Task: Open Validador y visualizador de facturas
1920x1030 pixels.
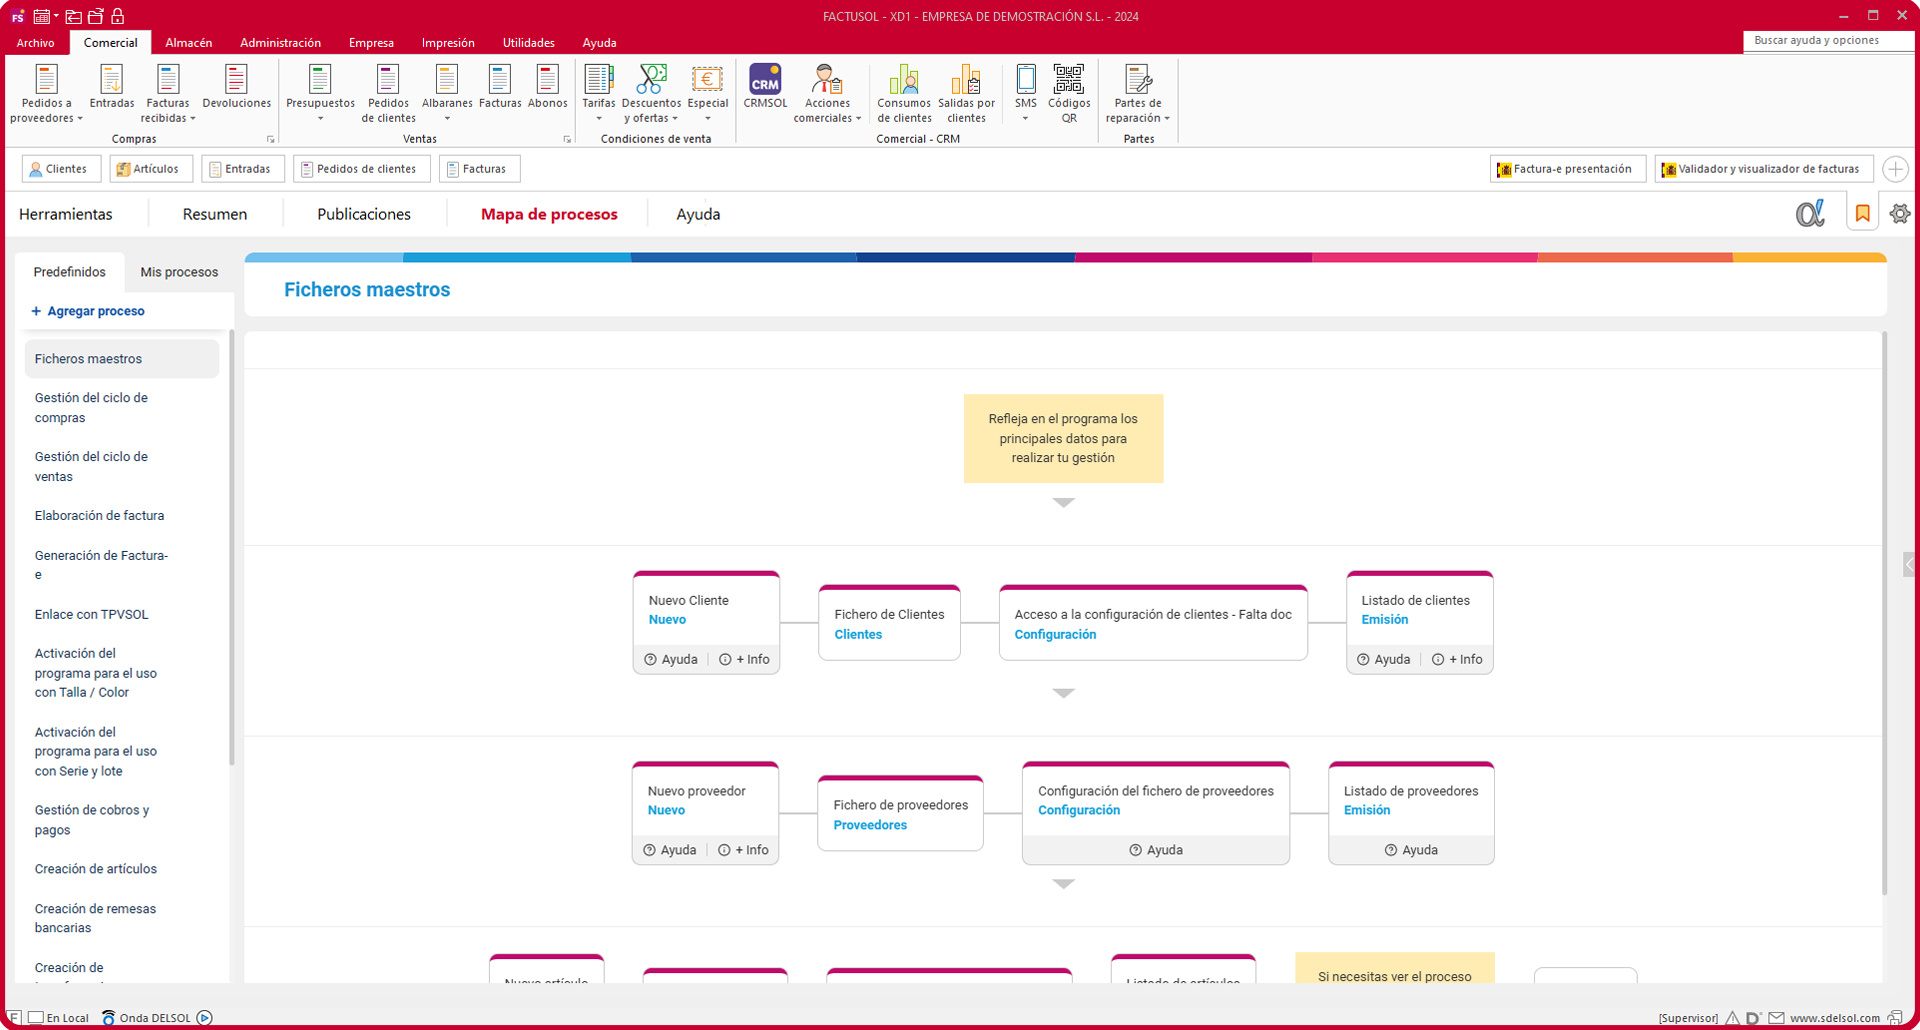Action: (x=1764, y=169)
